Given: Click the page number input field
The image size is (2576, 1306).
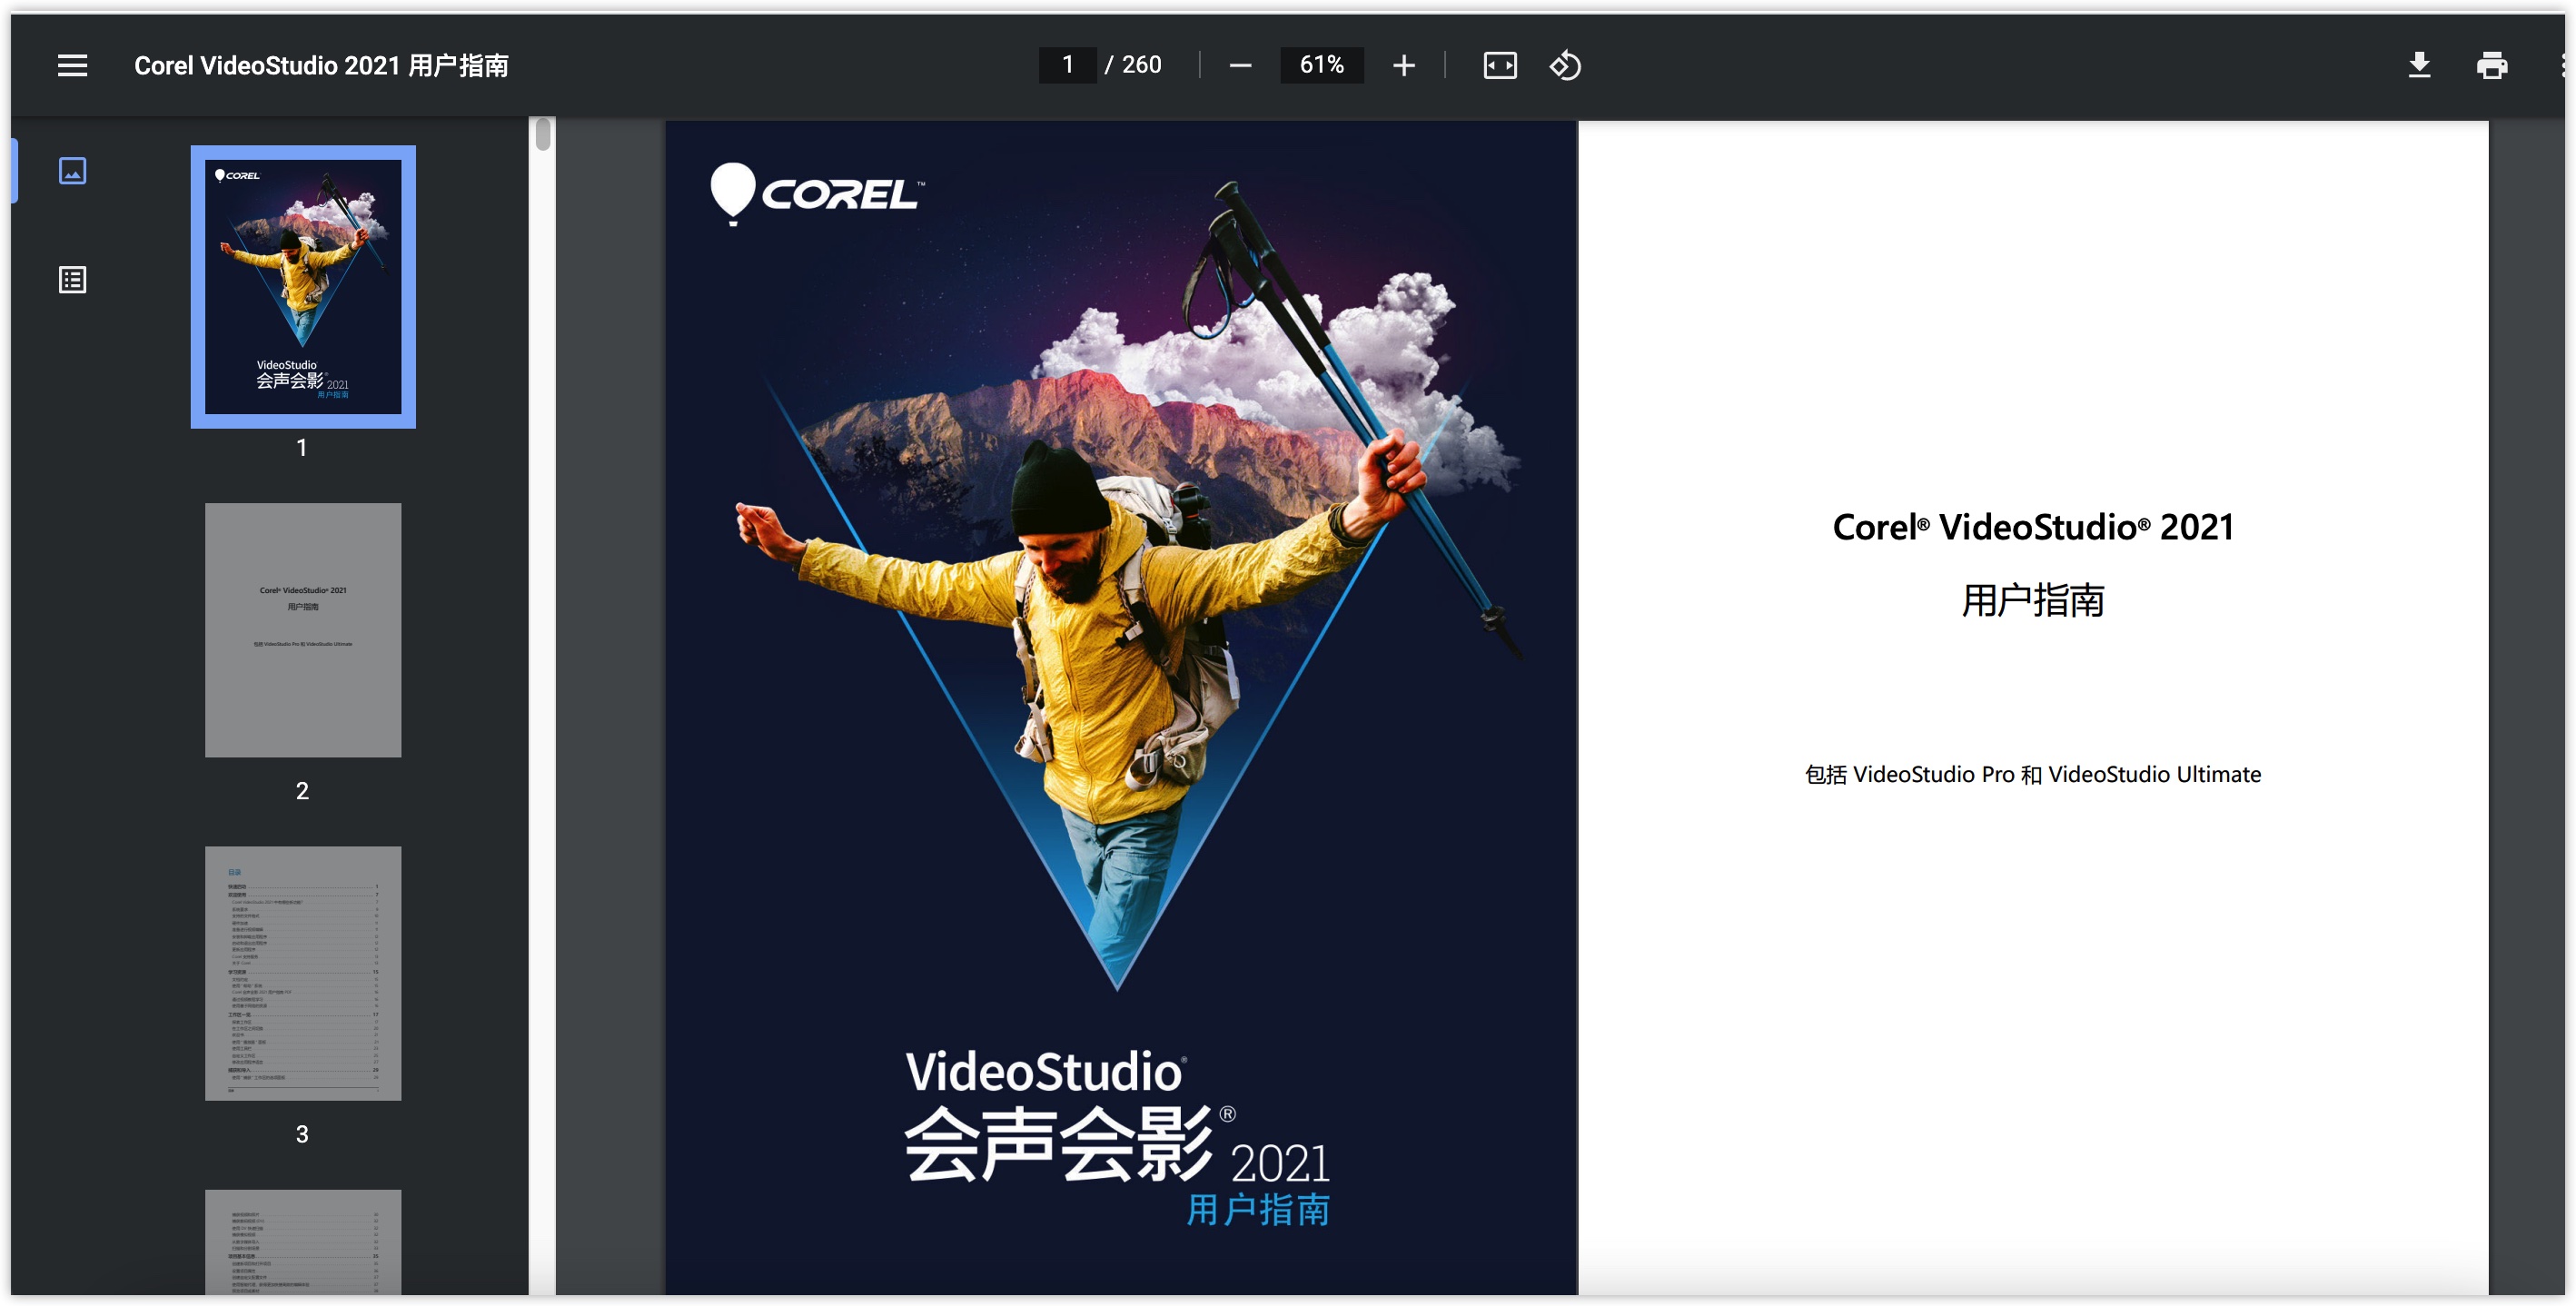Looking at the screenshot, I should (1067, 65).
